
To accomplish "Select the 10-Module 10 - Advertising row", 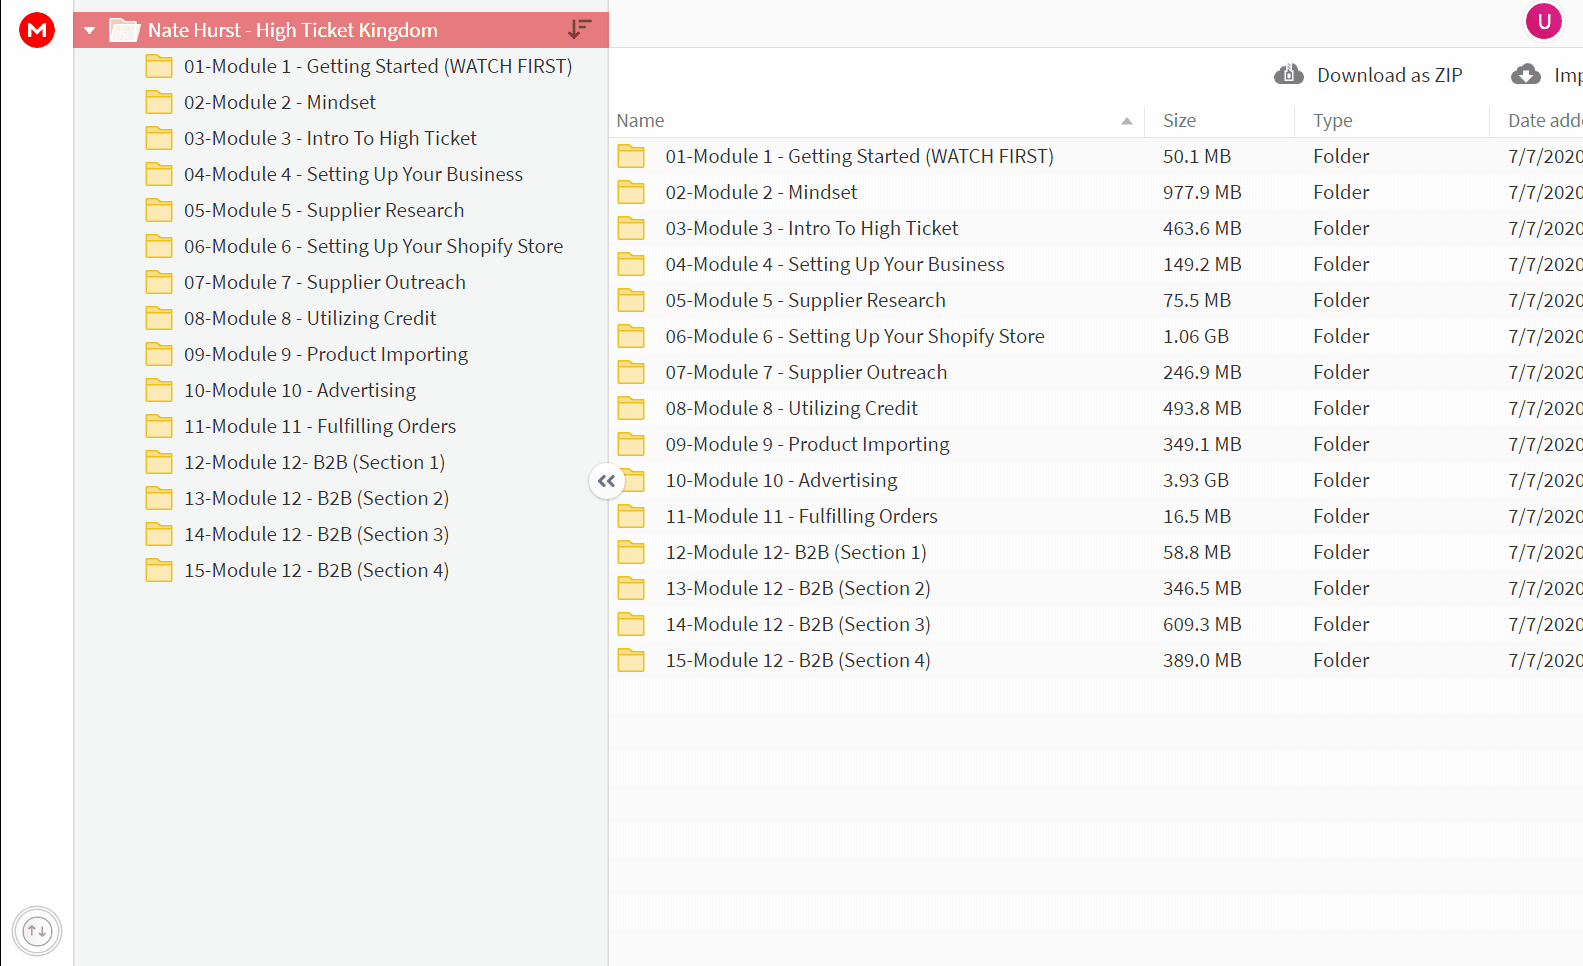I will point(1096,480).
